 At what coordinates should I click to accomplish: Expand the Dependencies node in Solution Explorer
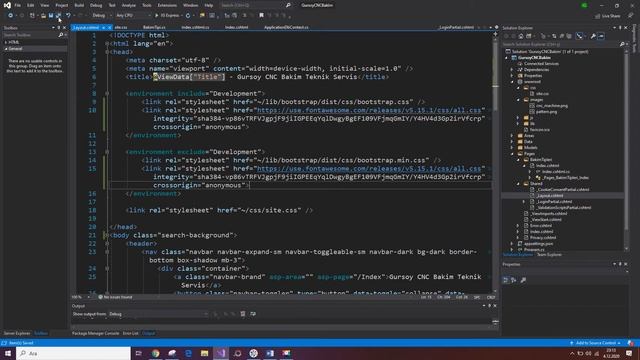512,70
